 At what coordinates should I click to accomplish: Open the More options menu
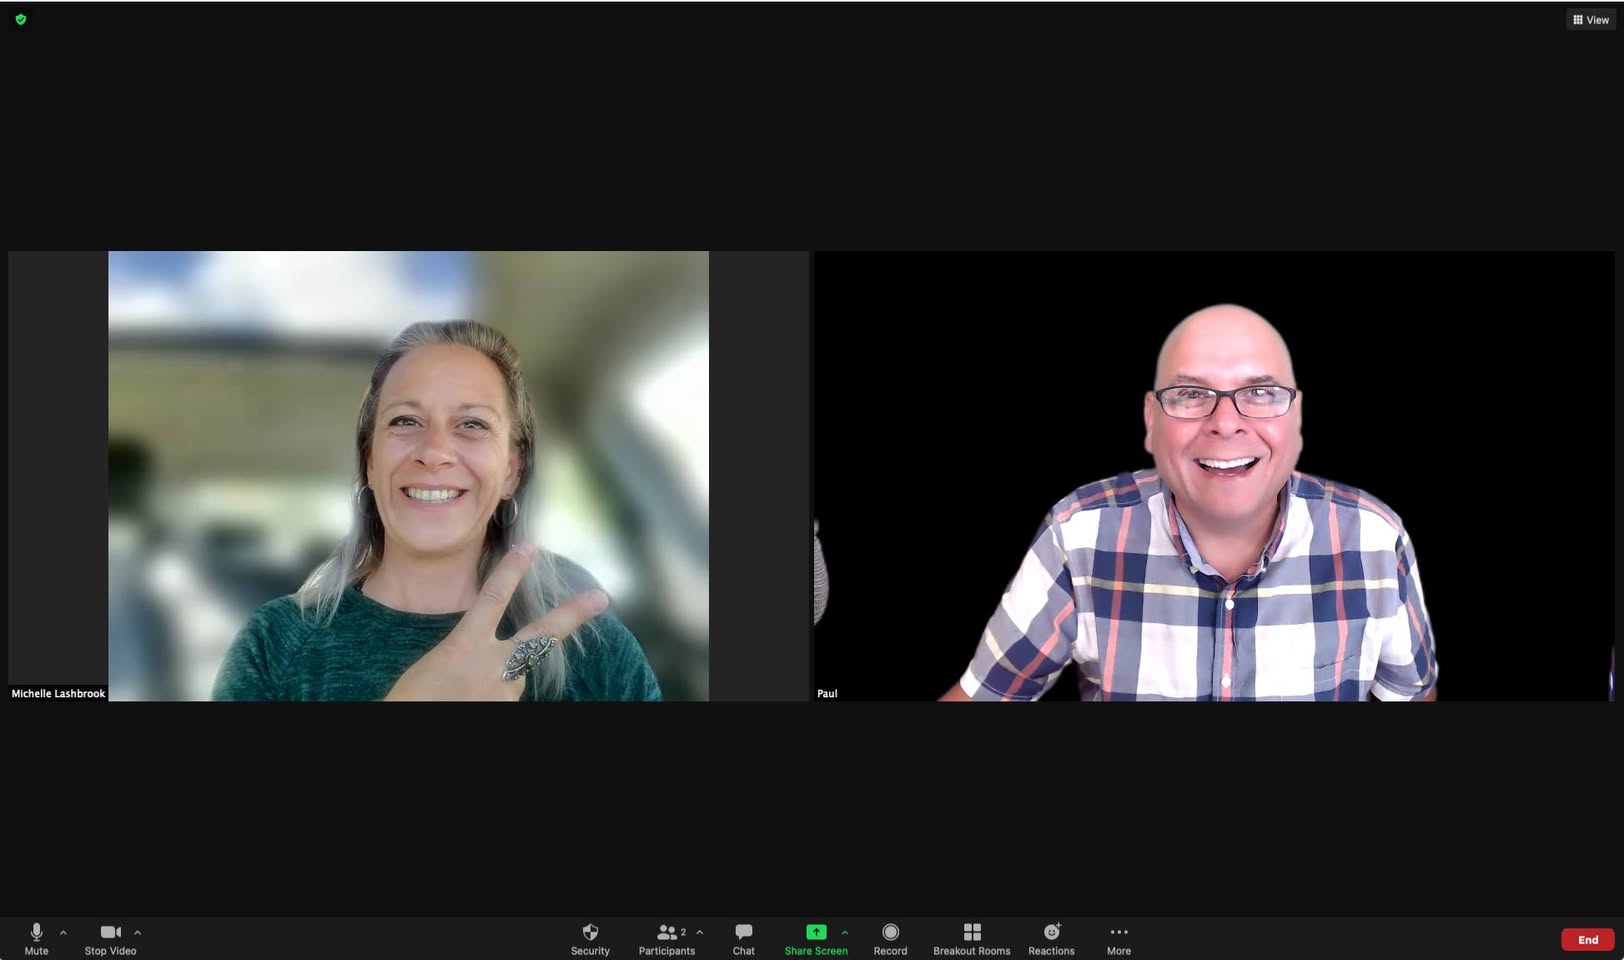tap(1119, 939)
